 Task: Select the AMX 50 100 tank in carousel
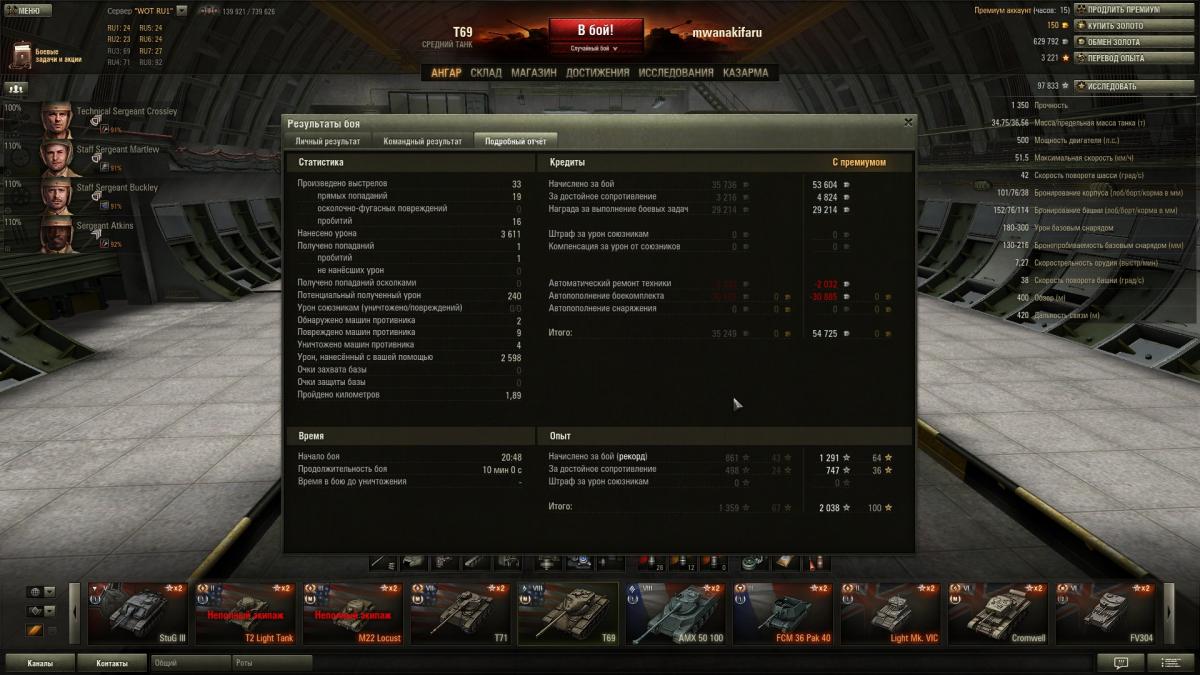point(675,614)
